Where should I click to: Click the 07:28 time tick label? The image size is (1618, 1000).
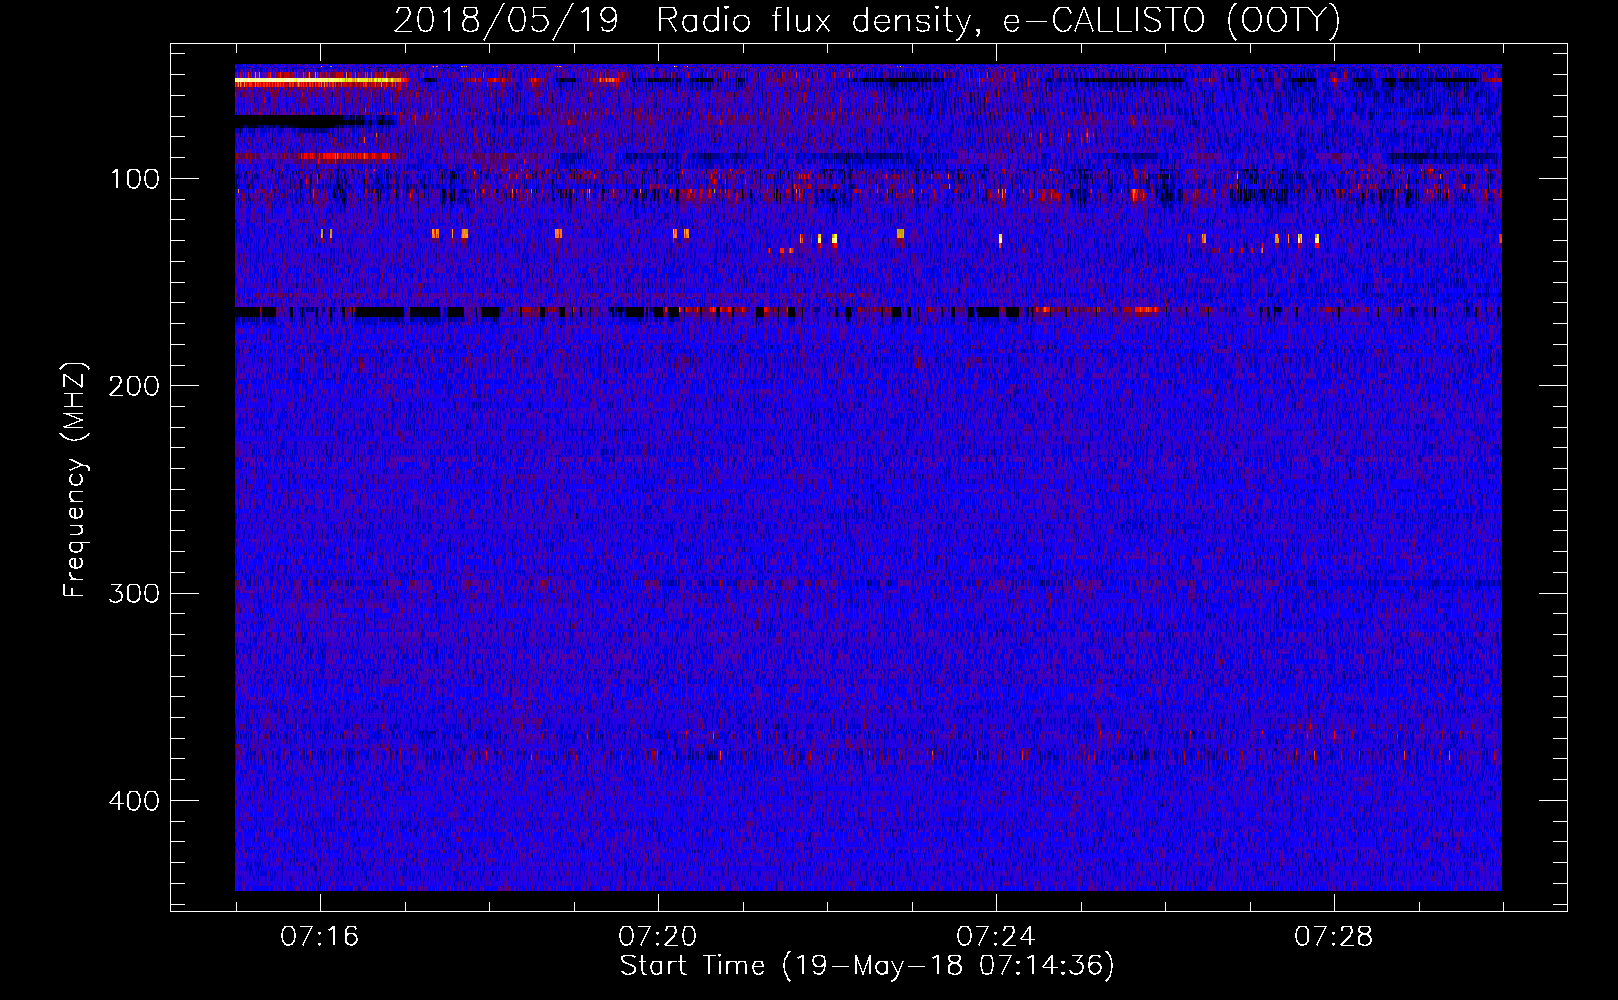[x=1334, y=937]
